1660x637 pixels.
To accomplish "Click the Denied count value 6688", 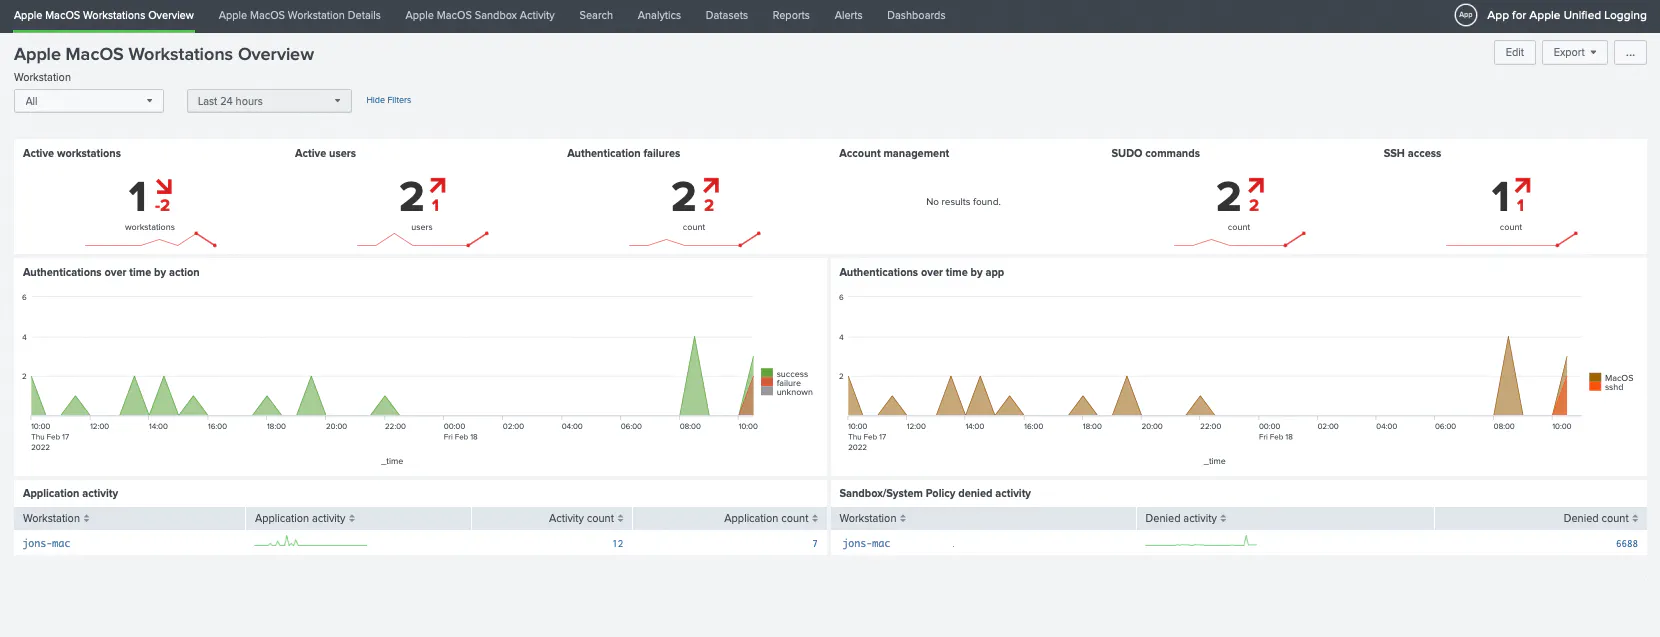I will point(1627,544).
